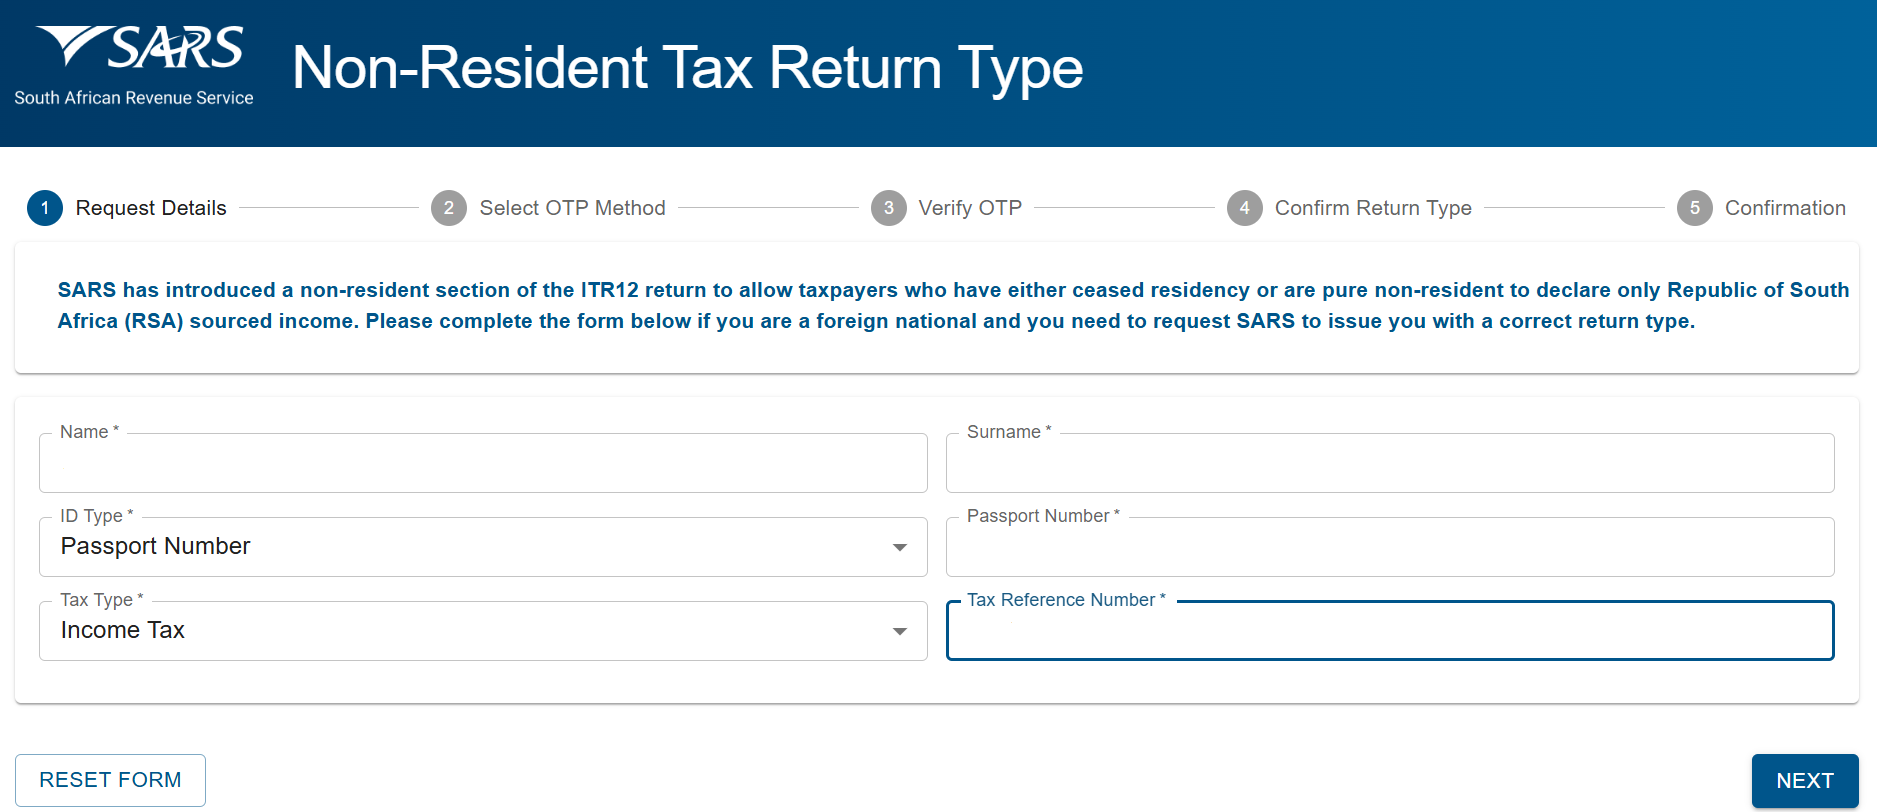Screen dimensions: 1877x812
Task: Select step 3 circle icon
Action: 889,208
